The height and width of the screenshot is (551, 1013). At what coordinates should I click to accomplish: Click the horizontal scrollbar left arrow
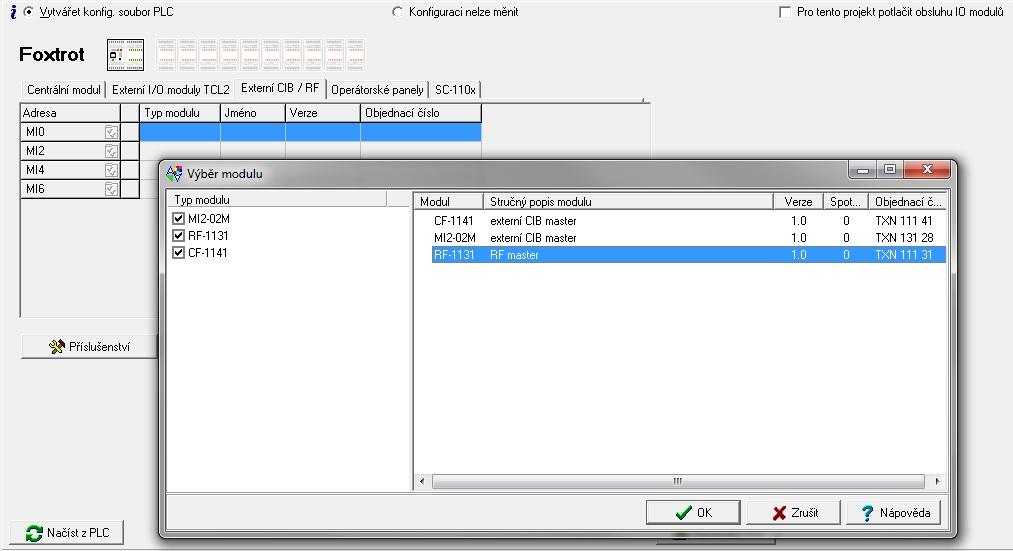click(423, 481)
